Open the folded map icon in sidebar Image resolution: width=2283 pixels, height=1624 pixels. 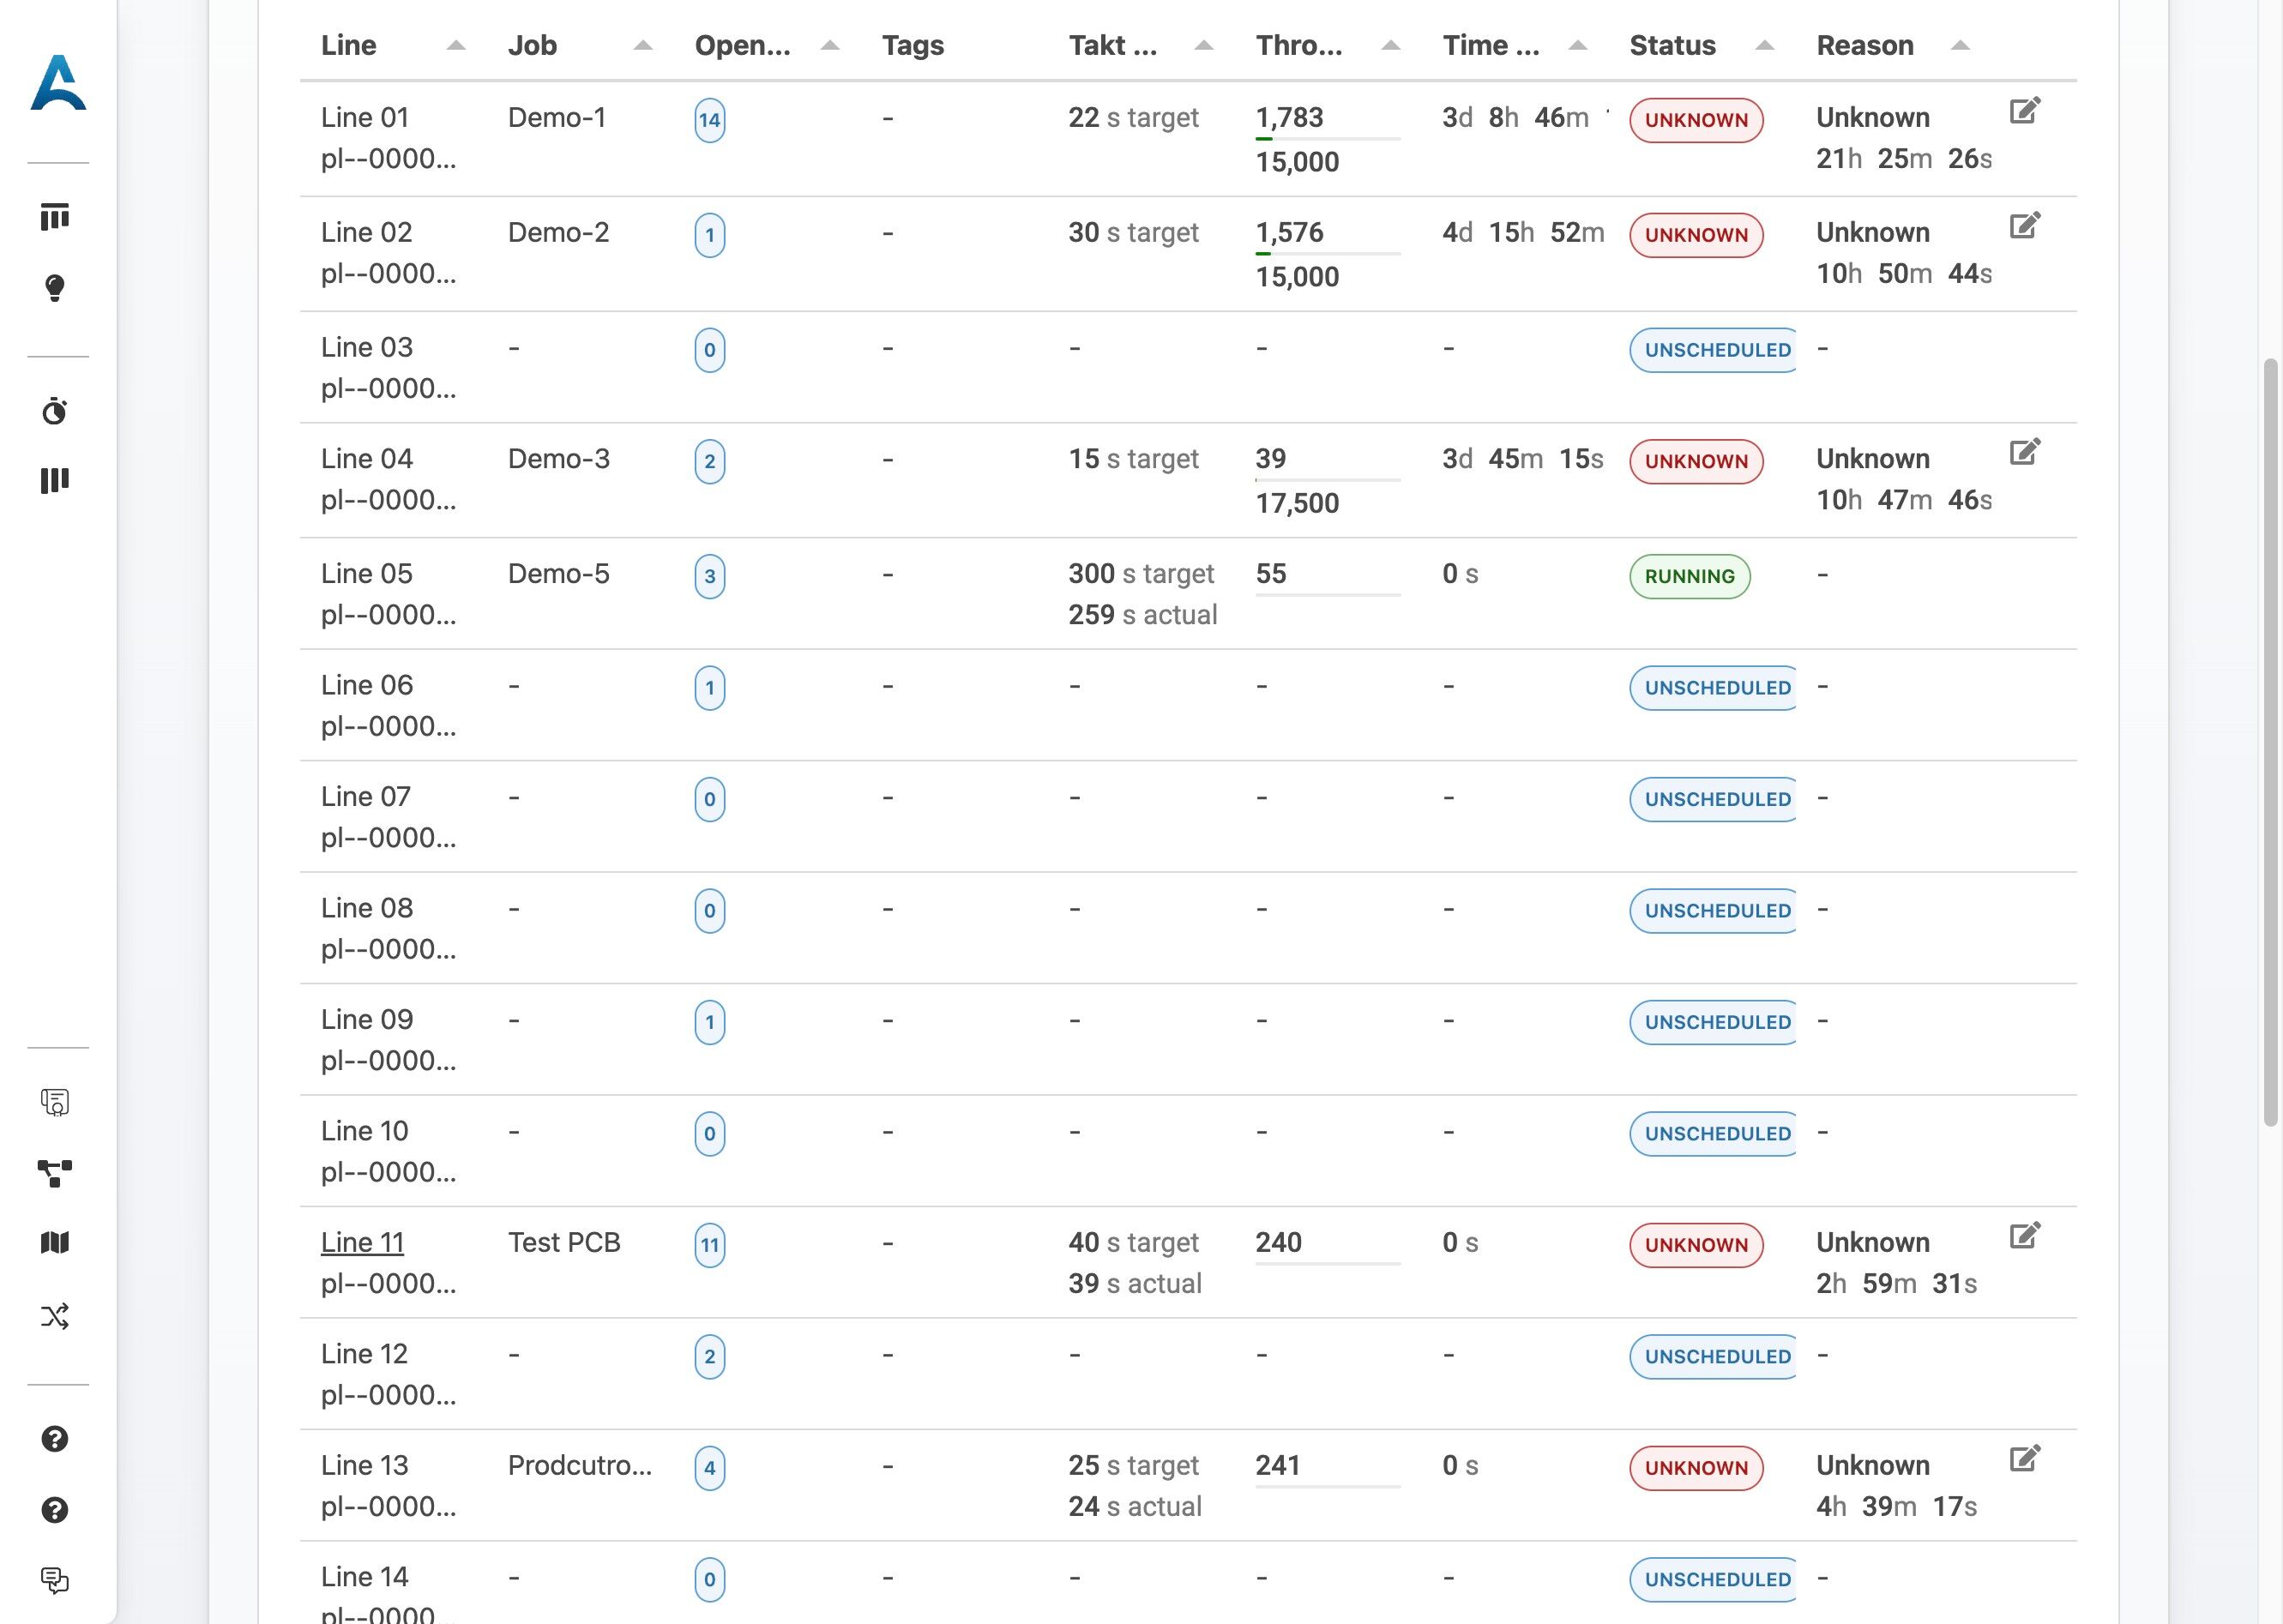tap(55, 1243)
